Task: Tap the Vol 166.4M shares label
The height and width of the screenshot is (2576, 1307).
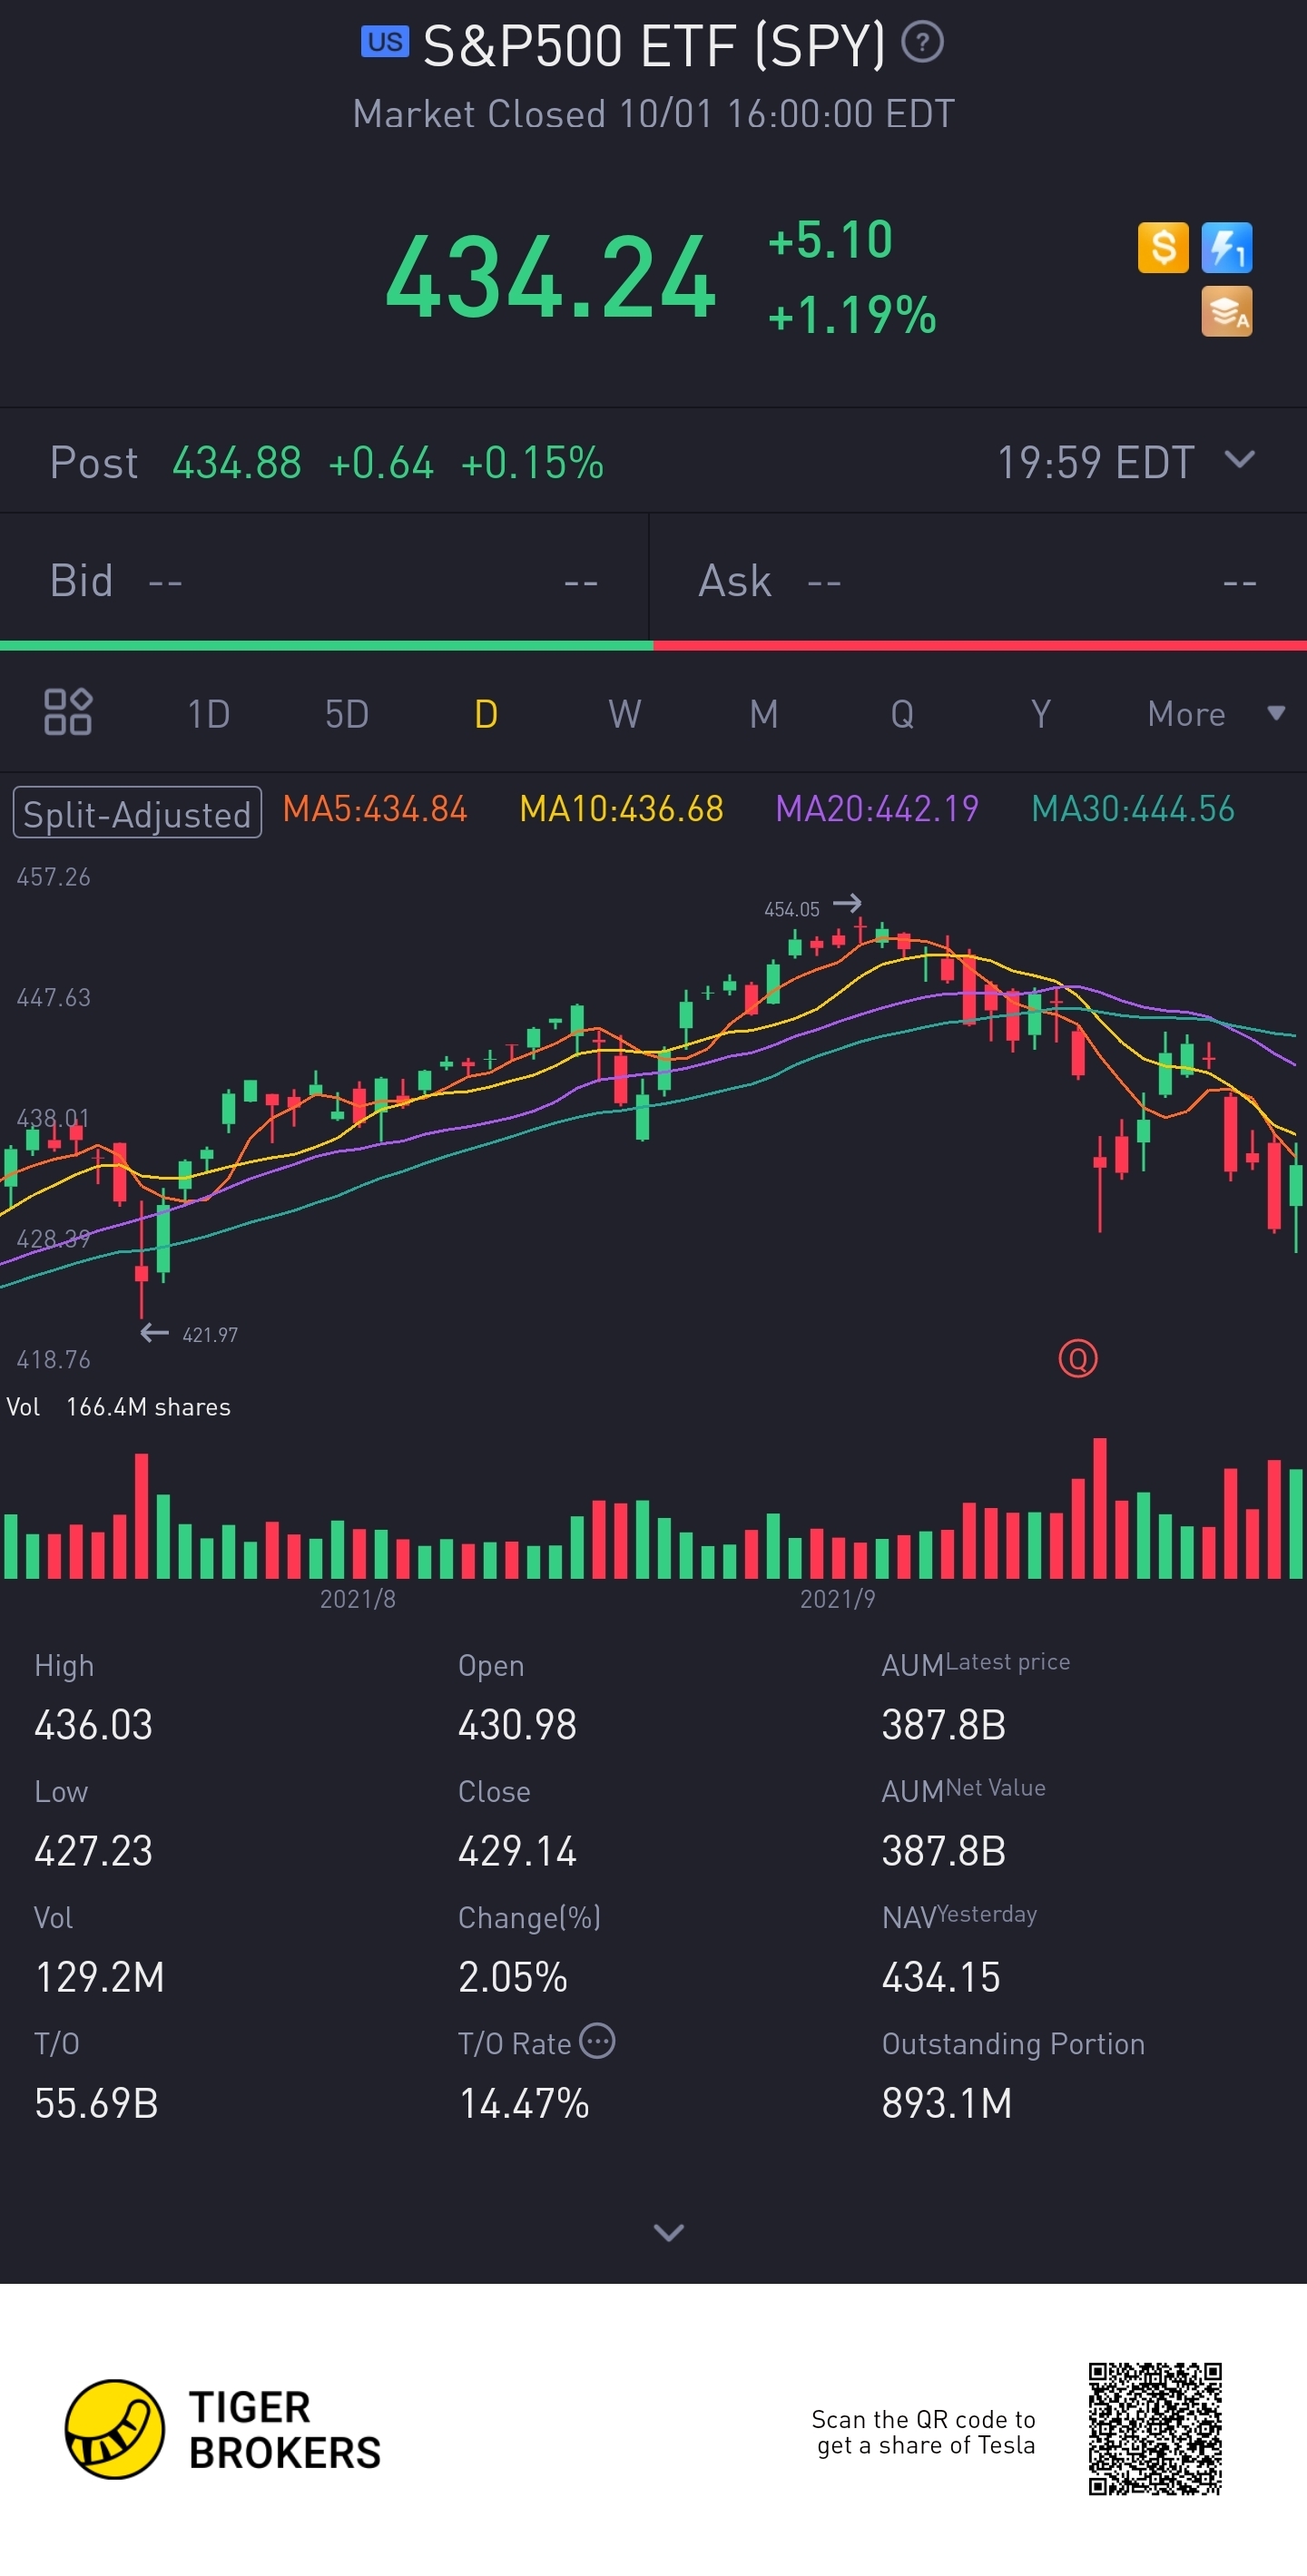Action: (x=118, y=1407)
